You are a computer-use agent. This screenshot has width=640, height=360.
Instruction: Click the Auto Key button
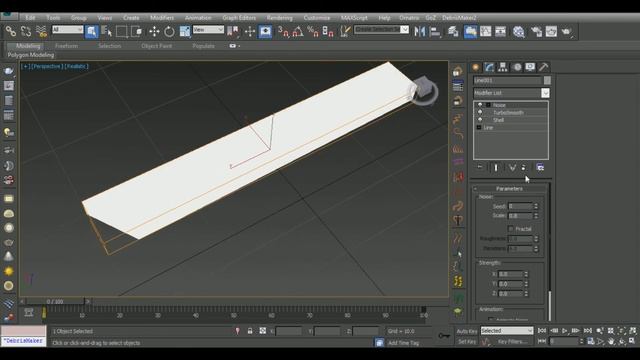[467, 331]
